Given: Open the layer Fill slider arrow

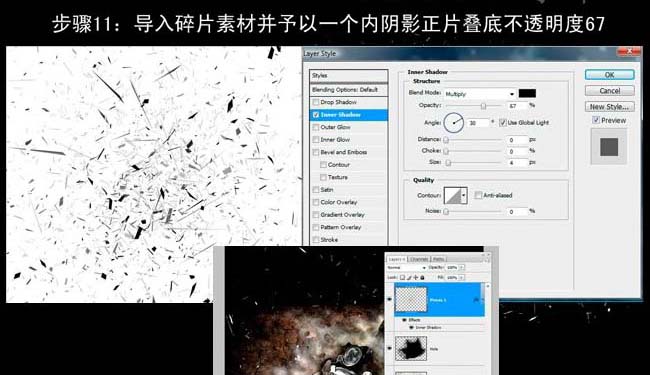Looking at the screenshot, I should pos(462,277).
